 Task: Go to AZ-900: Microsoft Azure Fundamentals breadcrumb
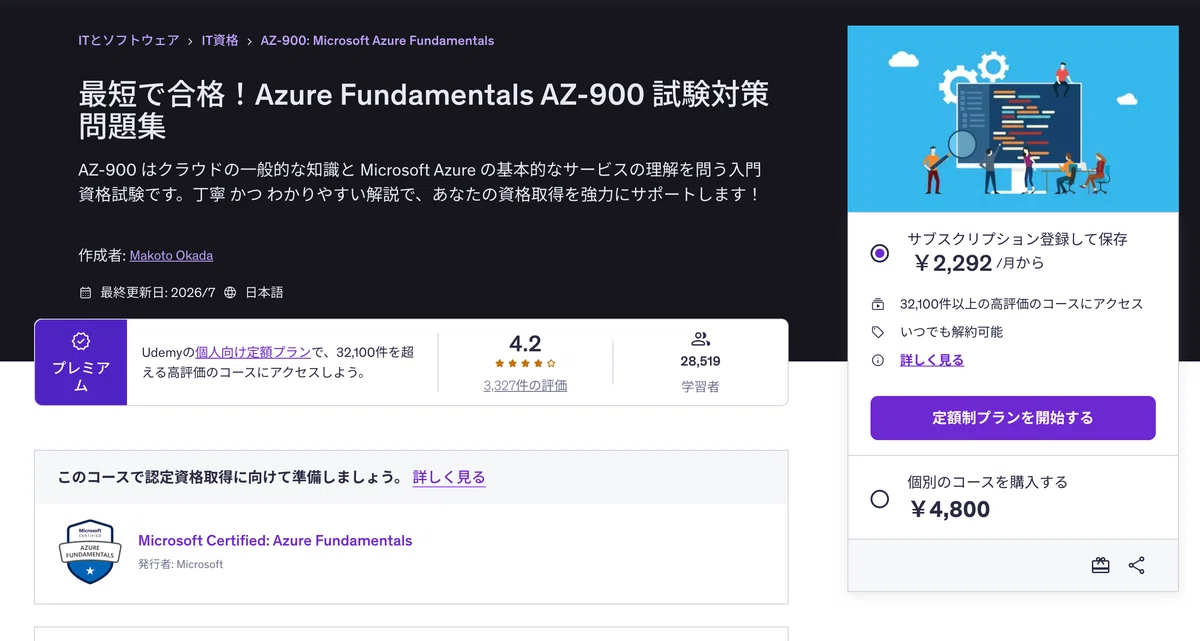coord(377,41)
